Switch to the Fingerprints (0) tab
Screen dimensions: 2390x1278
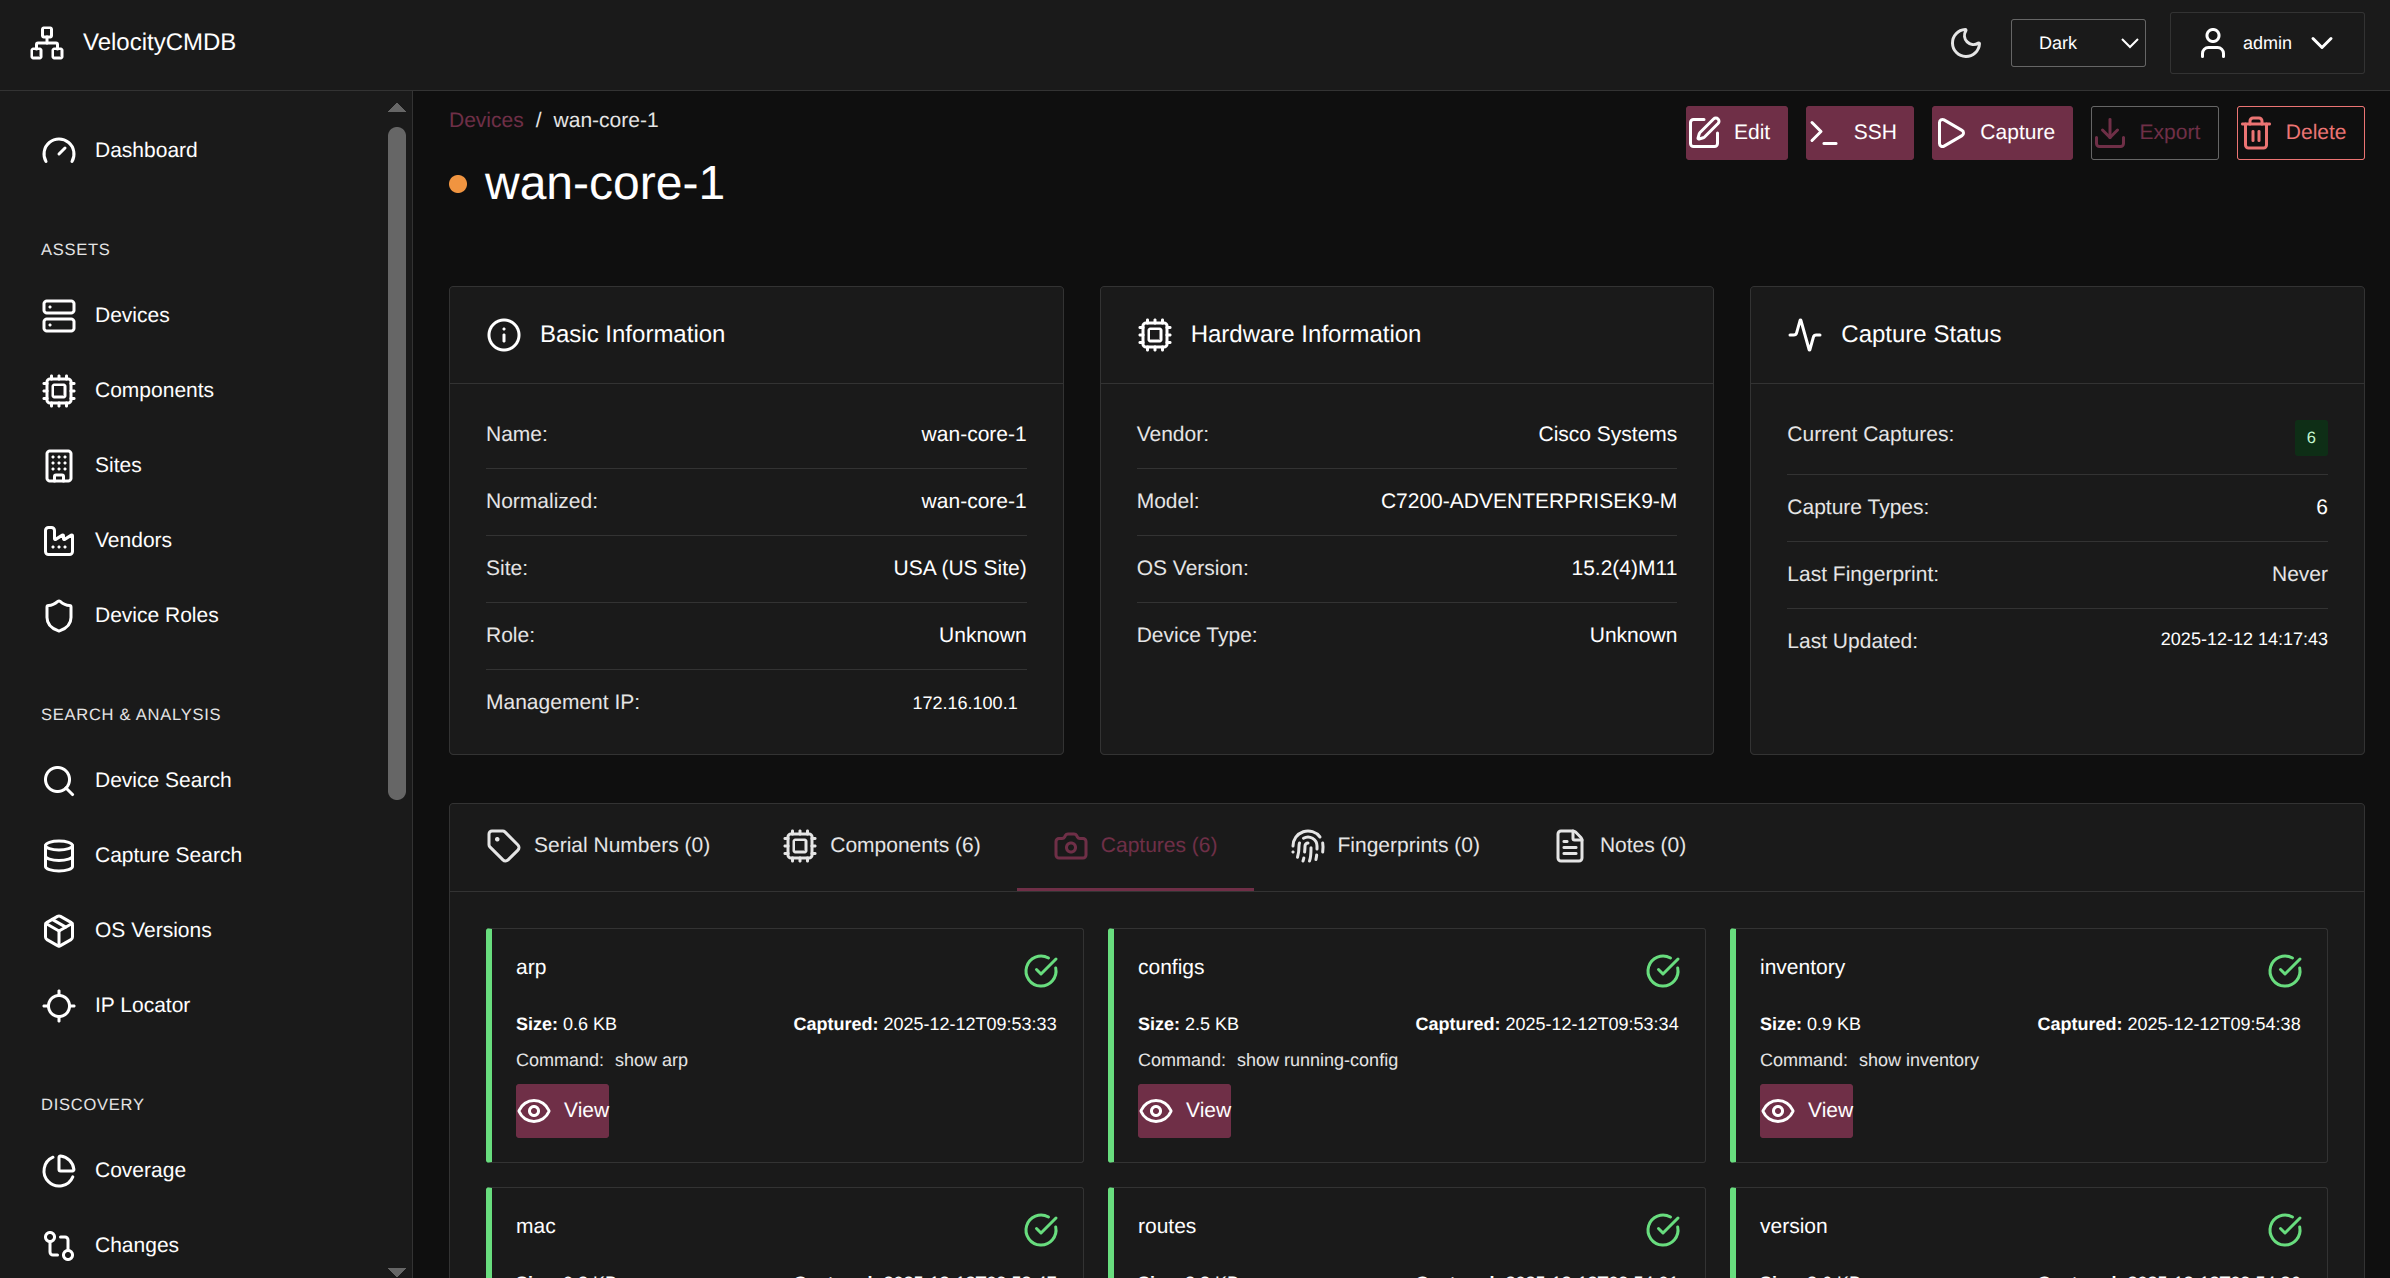1385,846
